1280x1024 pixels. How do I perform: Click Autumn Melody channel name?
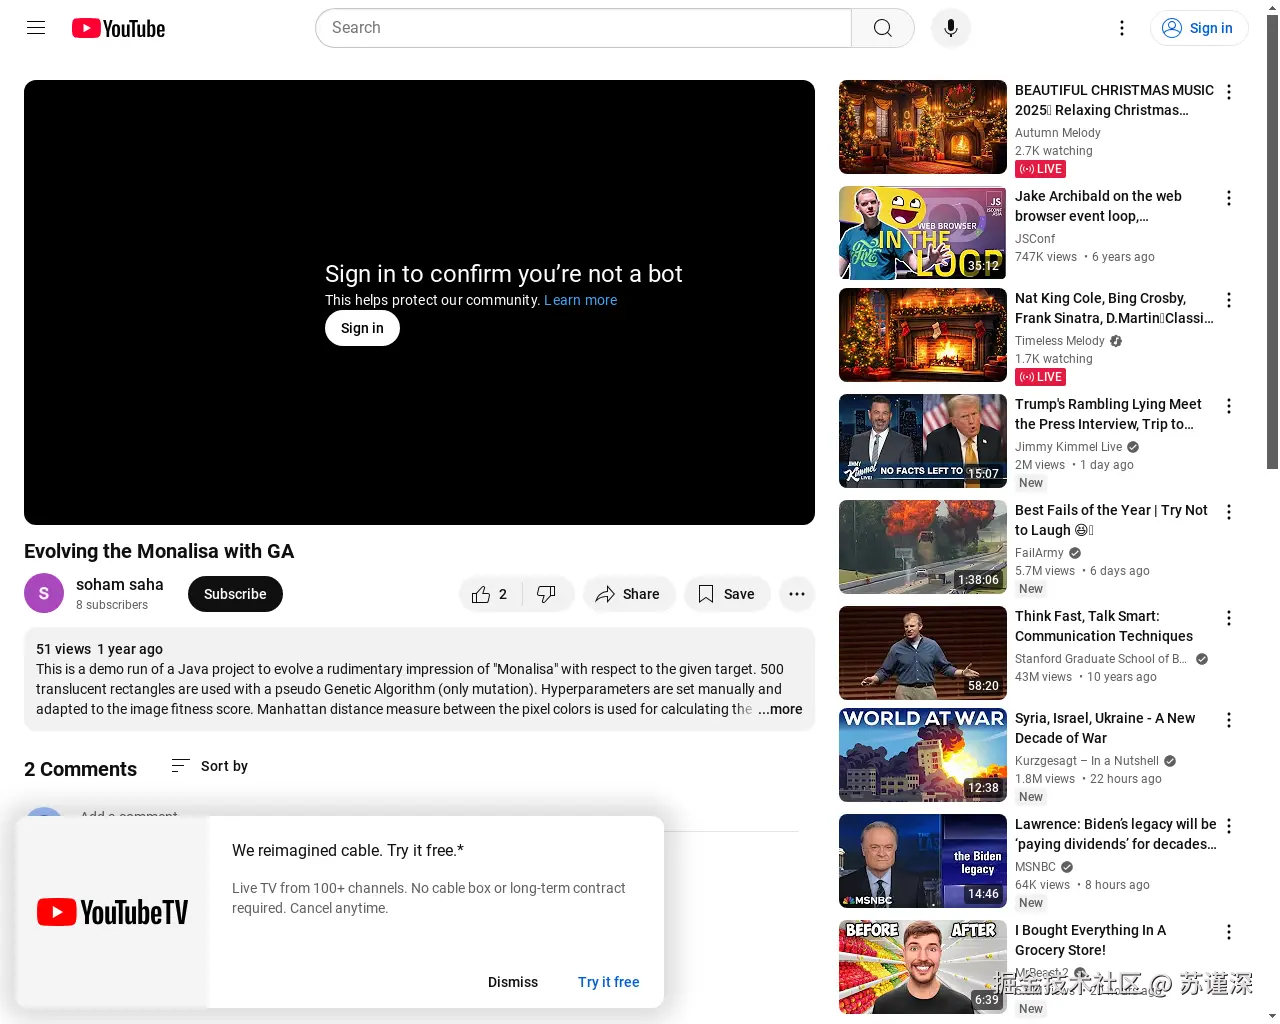click(1058, 133)
